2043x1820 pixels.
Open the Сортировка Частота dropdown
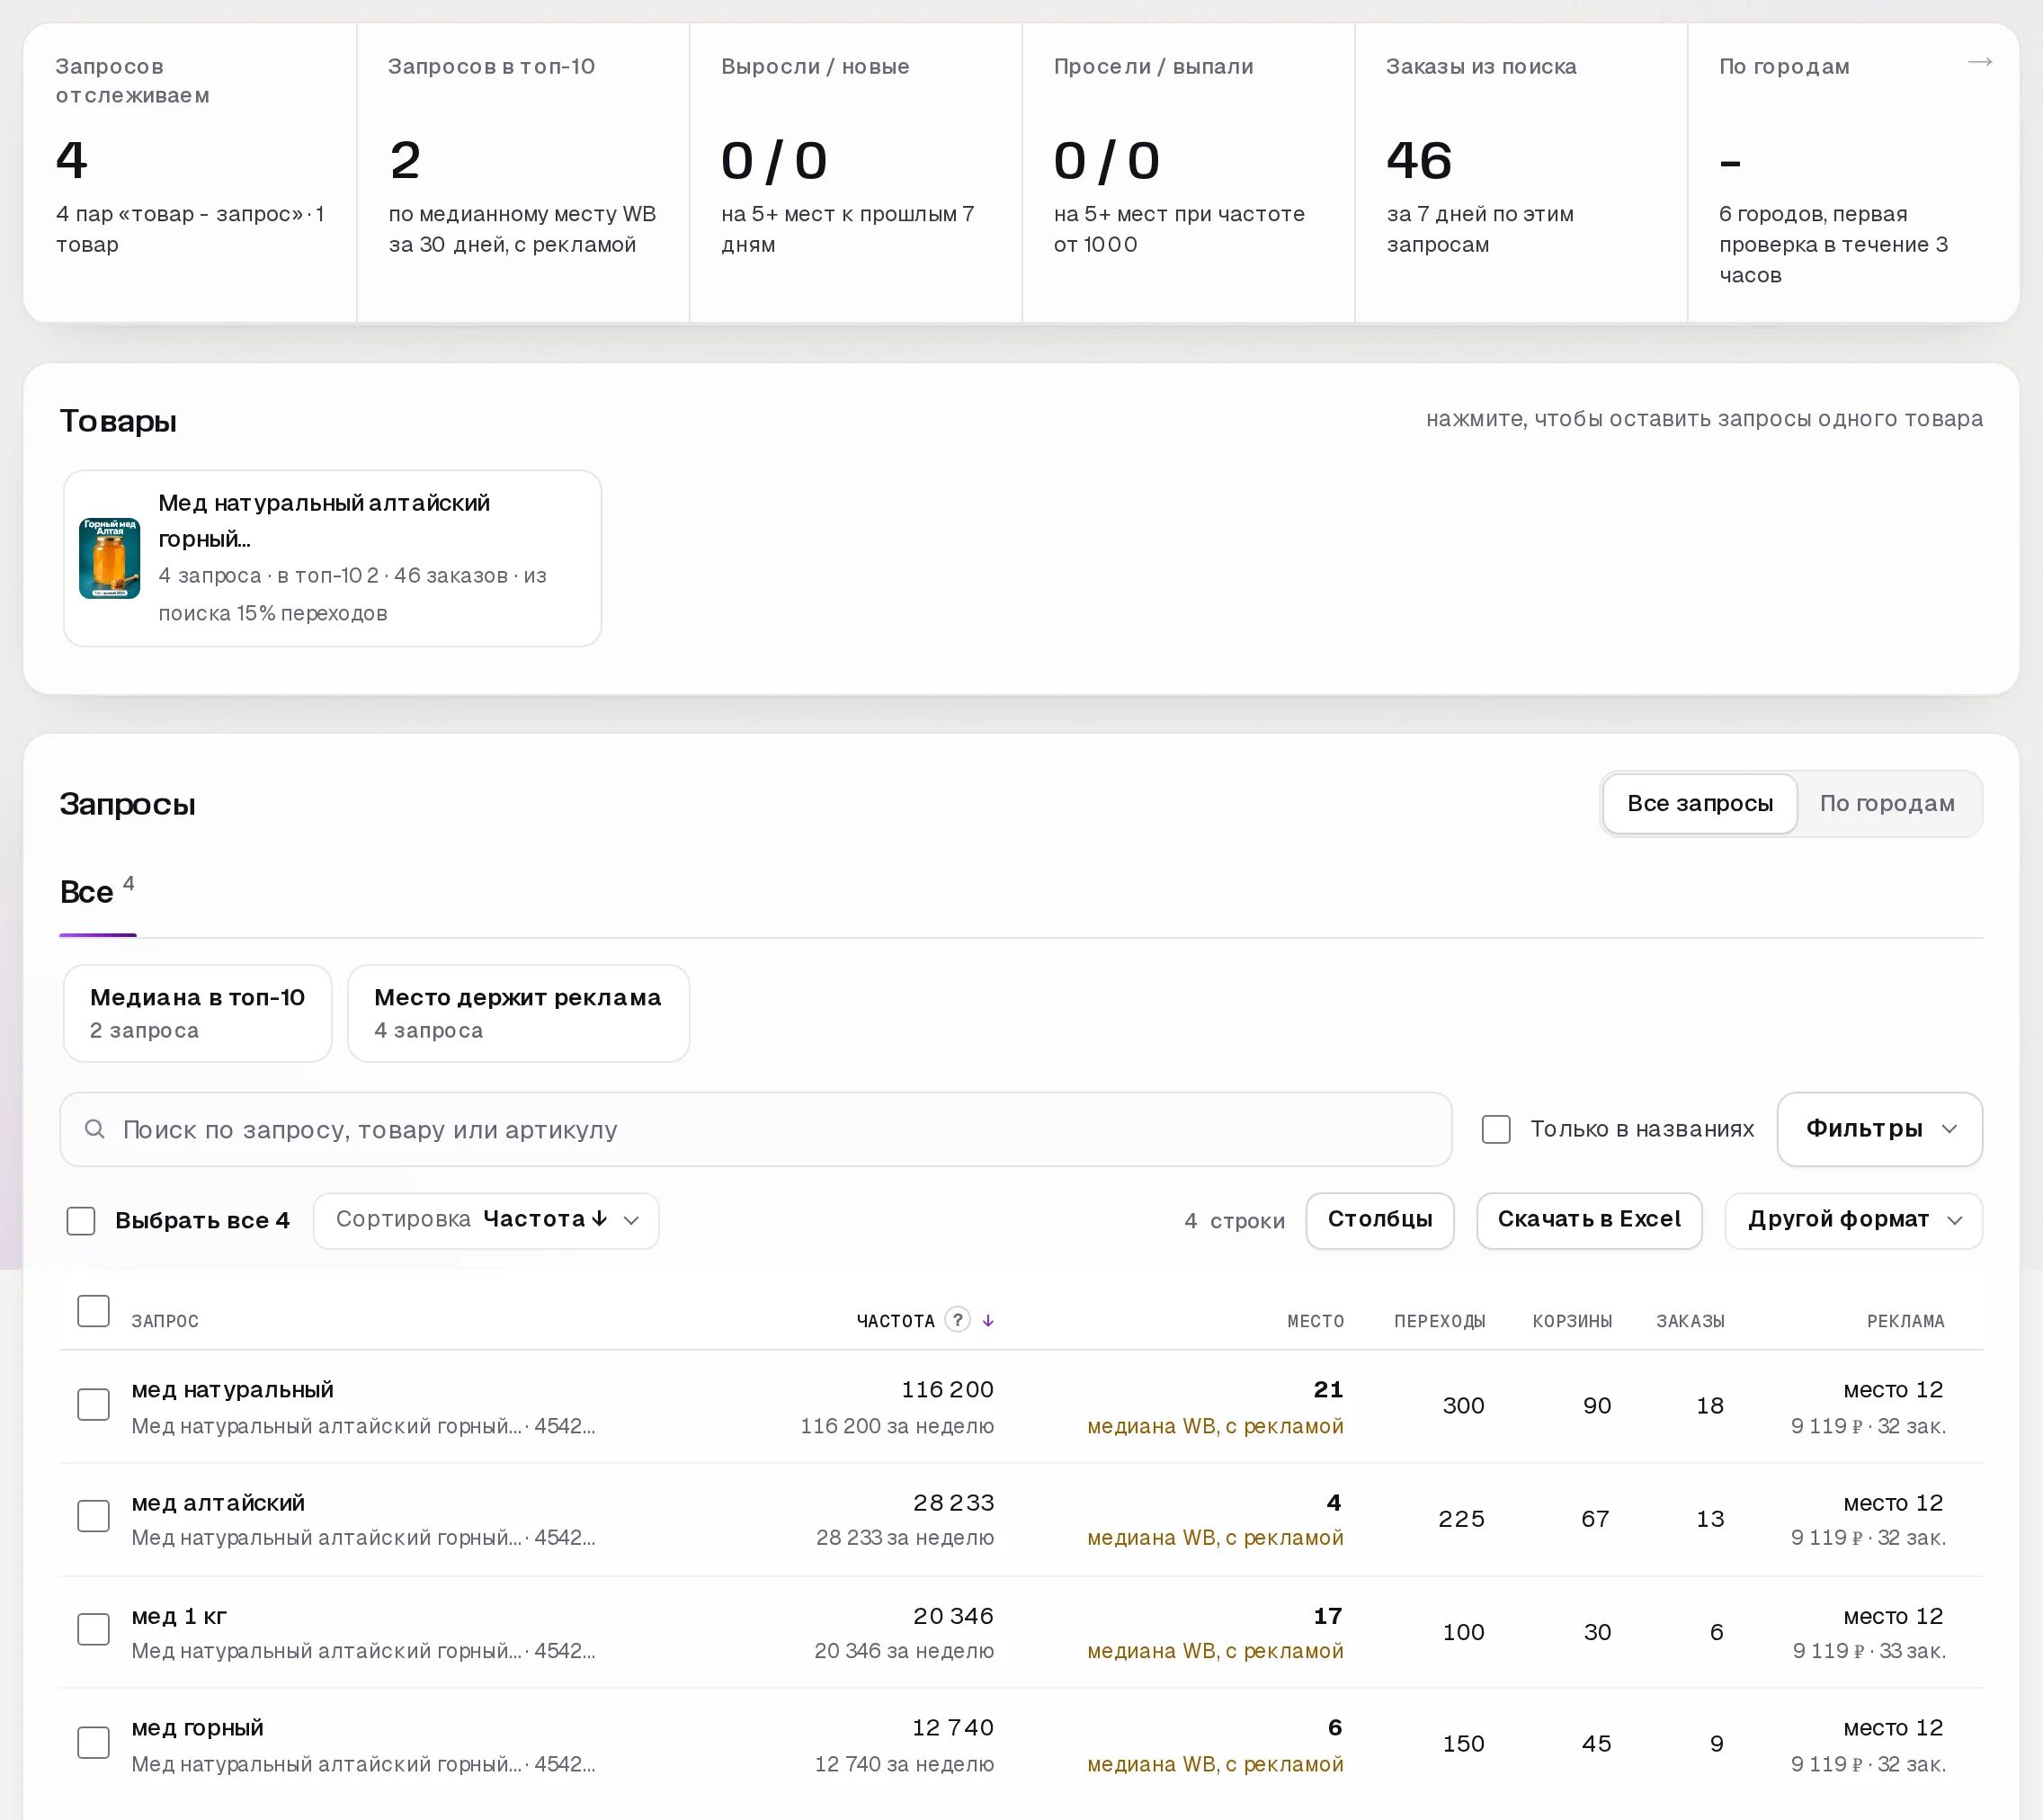pos(486,1220)
